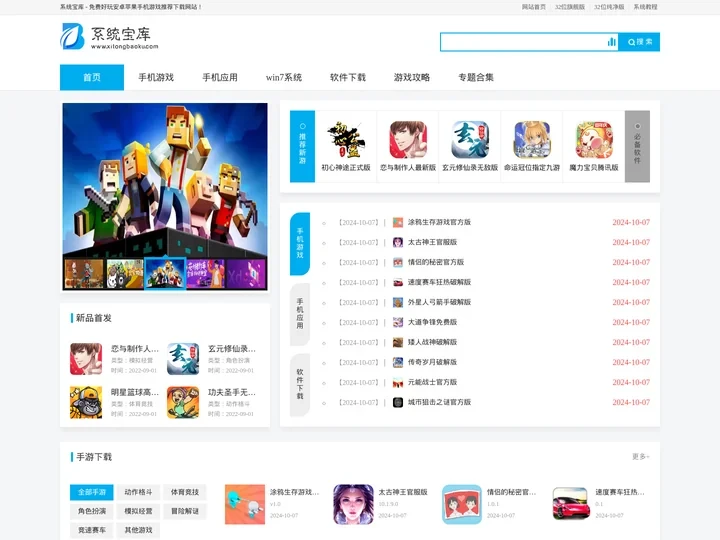Click 系统教程 link in top bar
Image resolution: width=720 pixels, height=540 pixels.
coord(646,7)
